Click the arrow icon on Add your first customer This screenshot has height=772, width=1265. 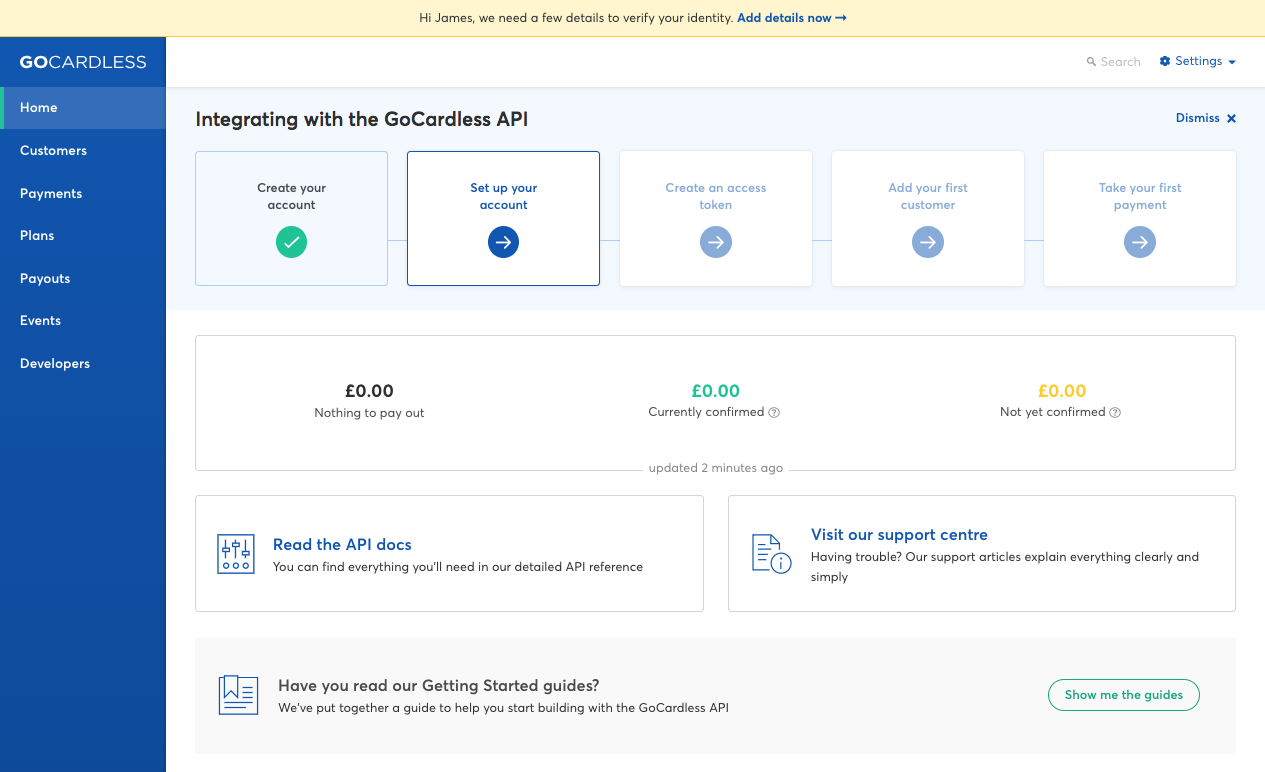click(928, 242)
